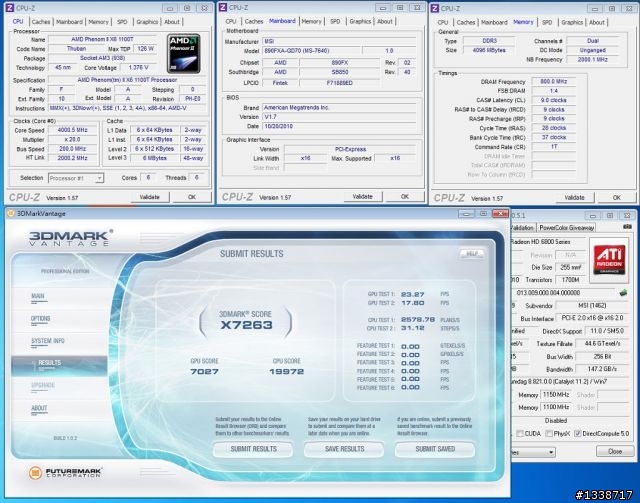
Task: Click the 3DMark score X7263
Action: (246, 325)
